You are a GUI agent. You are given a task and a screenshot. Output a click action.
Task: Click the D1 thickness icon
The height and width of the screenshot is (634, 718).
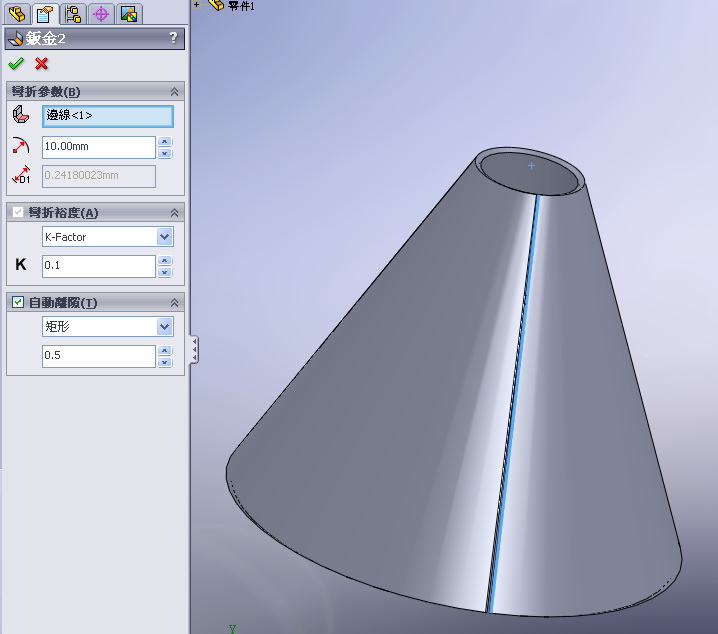click(21, 175)
